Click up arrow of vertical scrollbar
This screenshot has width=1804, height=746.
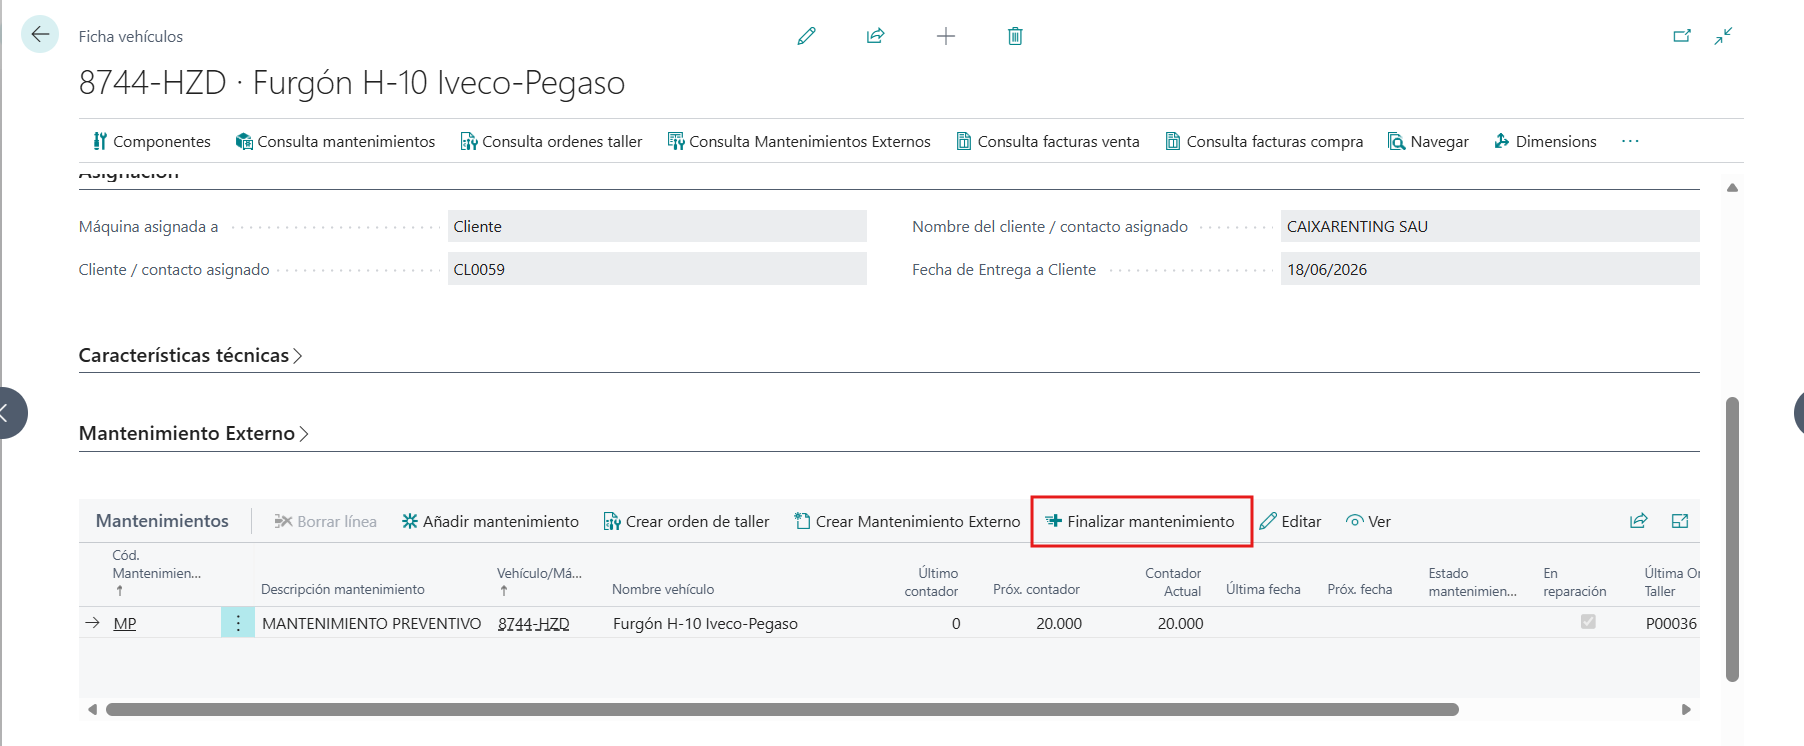tap(1732, 188)
